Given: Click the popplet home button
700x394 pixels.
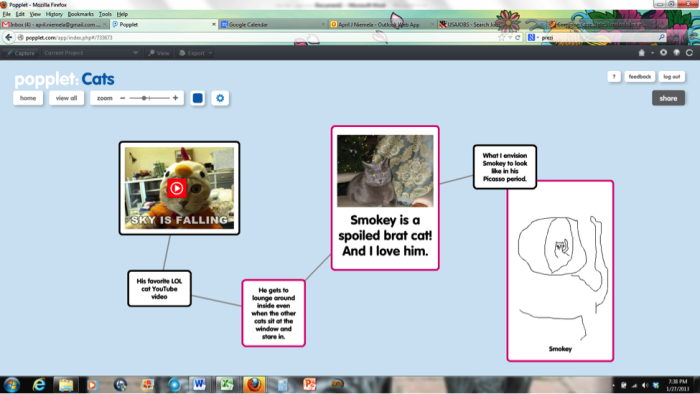Looking at the screenshot, I should pos(28,98).
